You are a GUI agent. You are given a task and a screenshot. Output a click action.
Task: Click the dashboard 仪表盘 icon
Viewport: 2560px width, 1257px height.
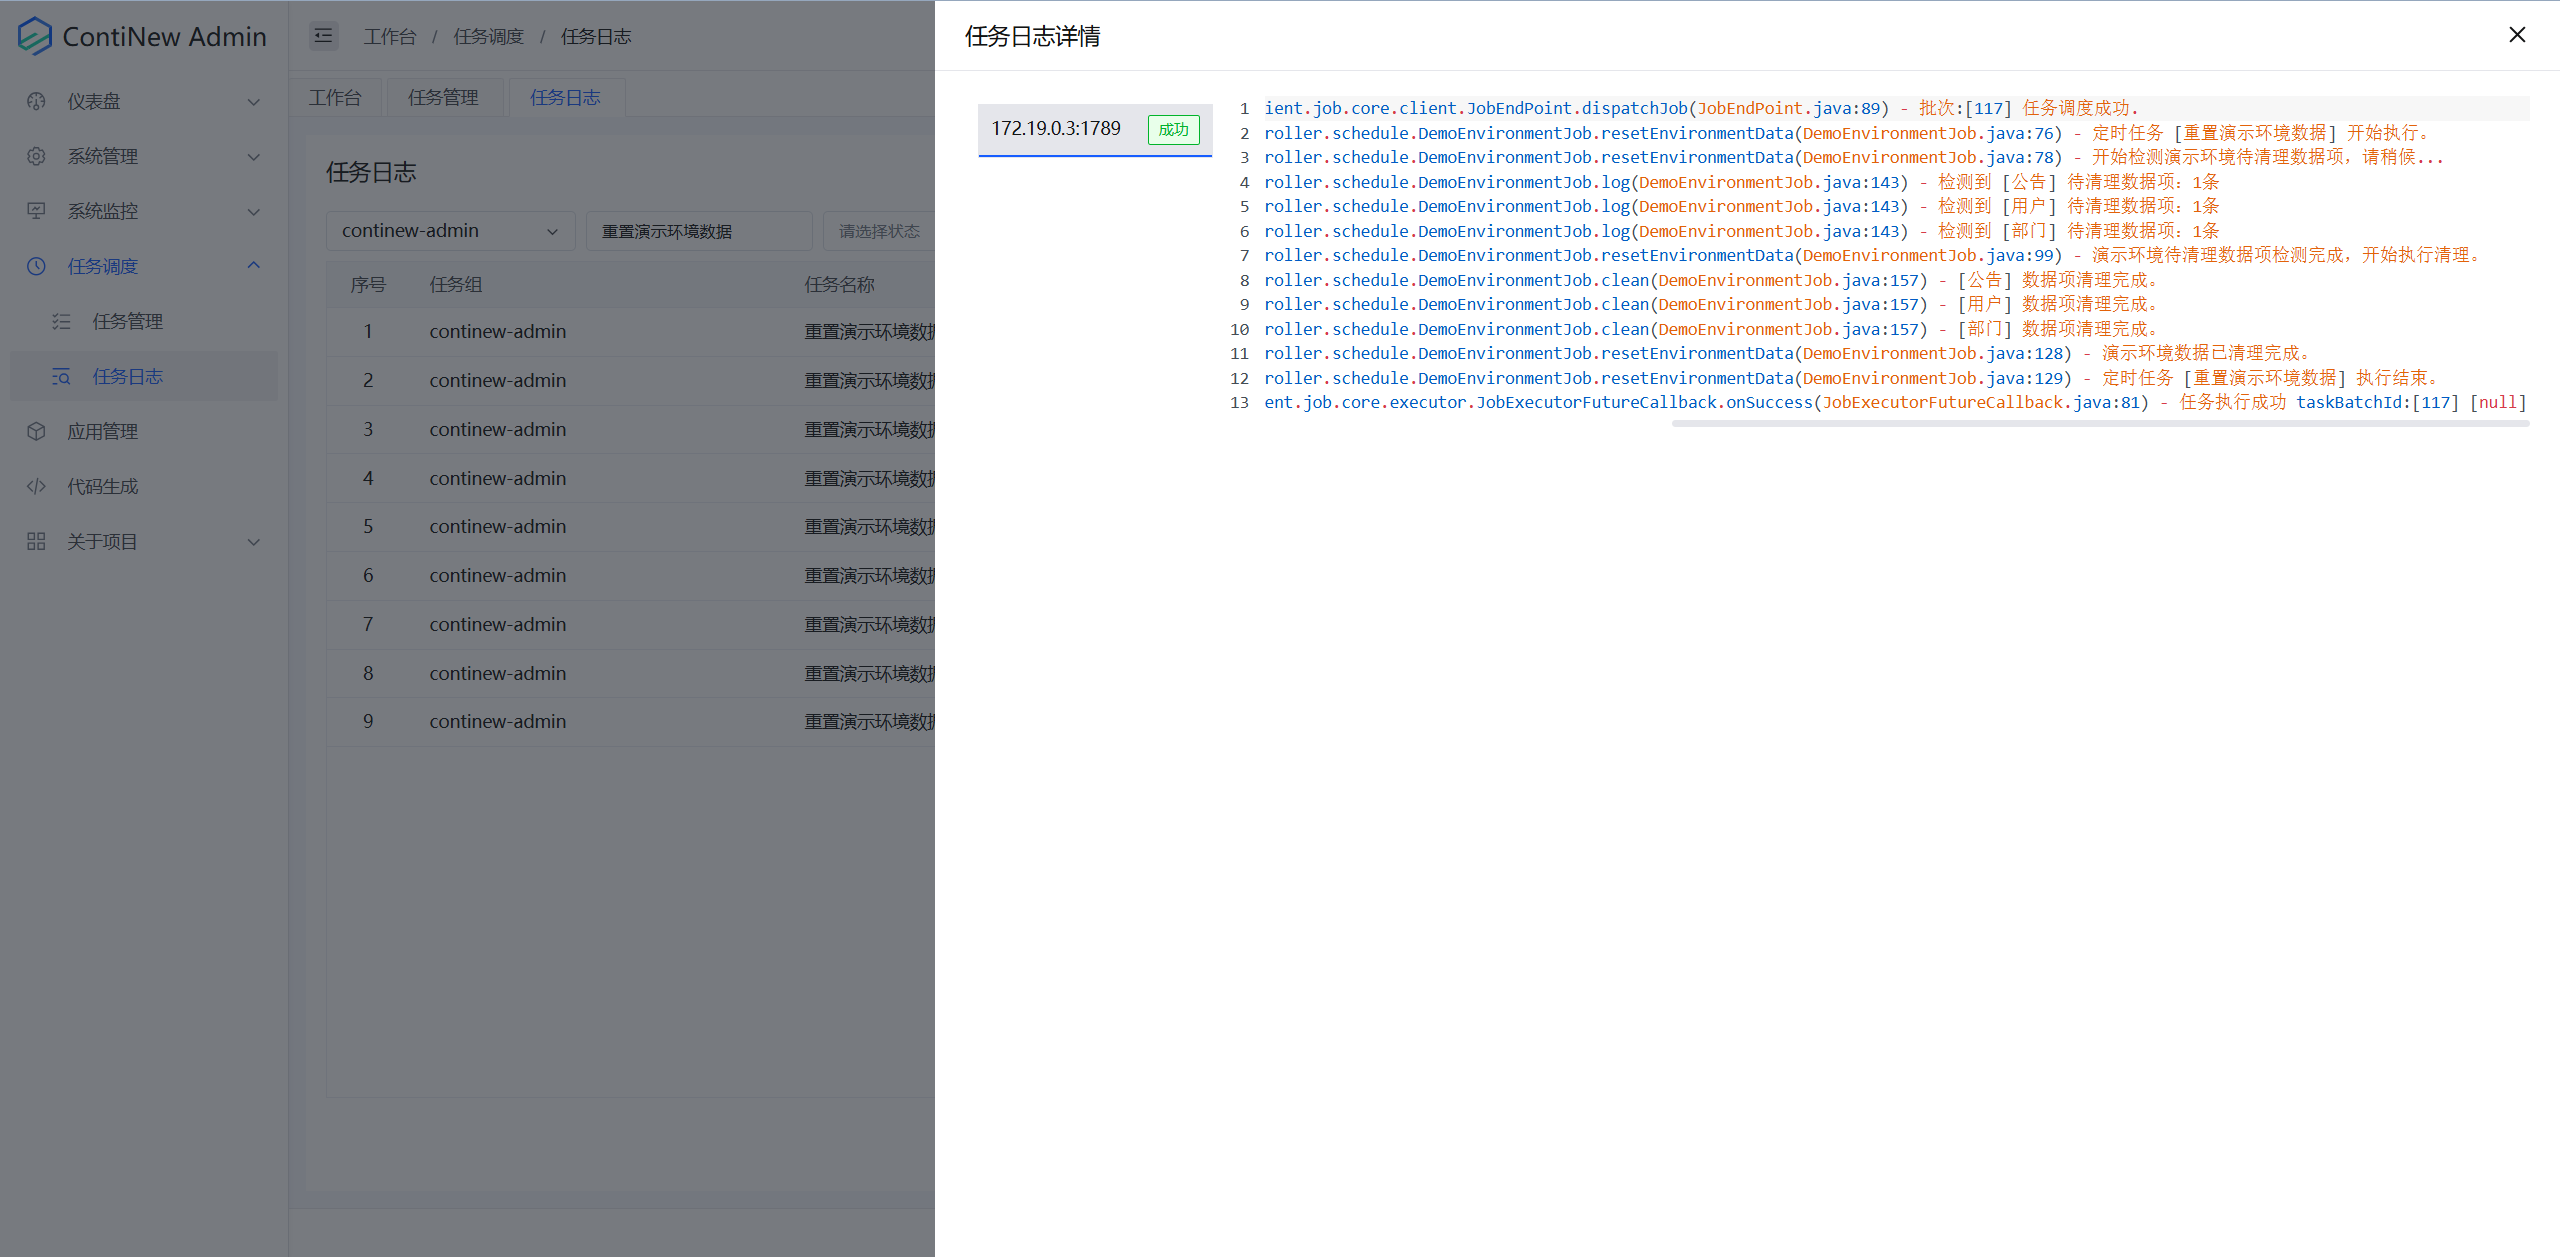[36, 101]
